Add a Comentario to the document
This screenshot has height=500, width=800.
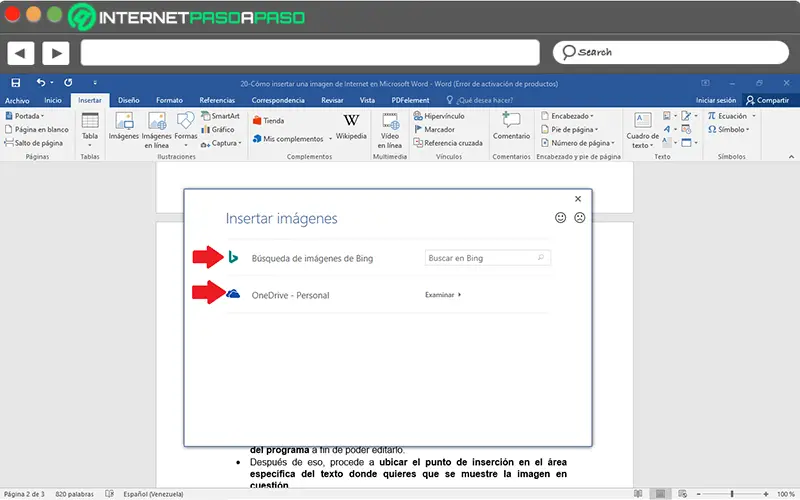tap(511, 126)
